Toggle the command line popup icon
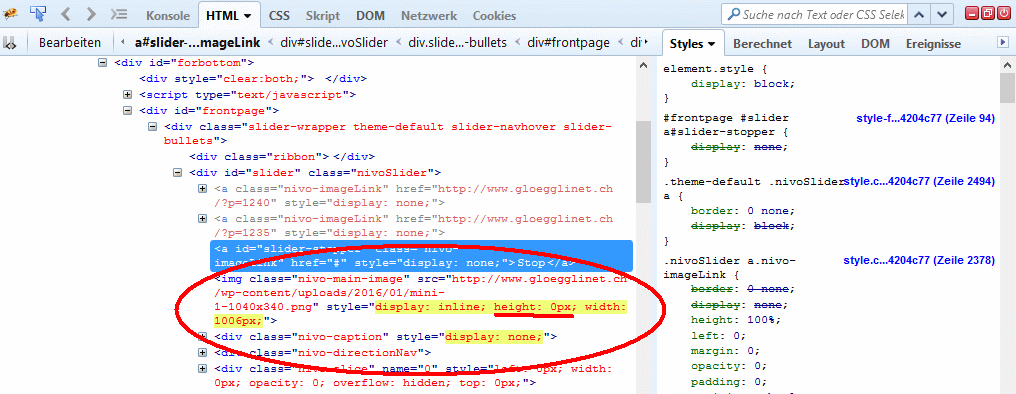This screenshot has height=394, width=1016. point(119,13)
